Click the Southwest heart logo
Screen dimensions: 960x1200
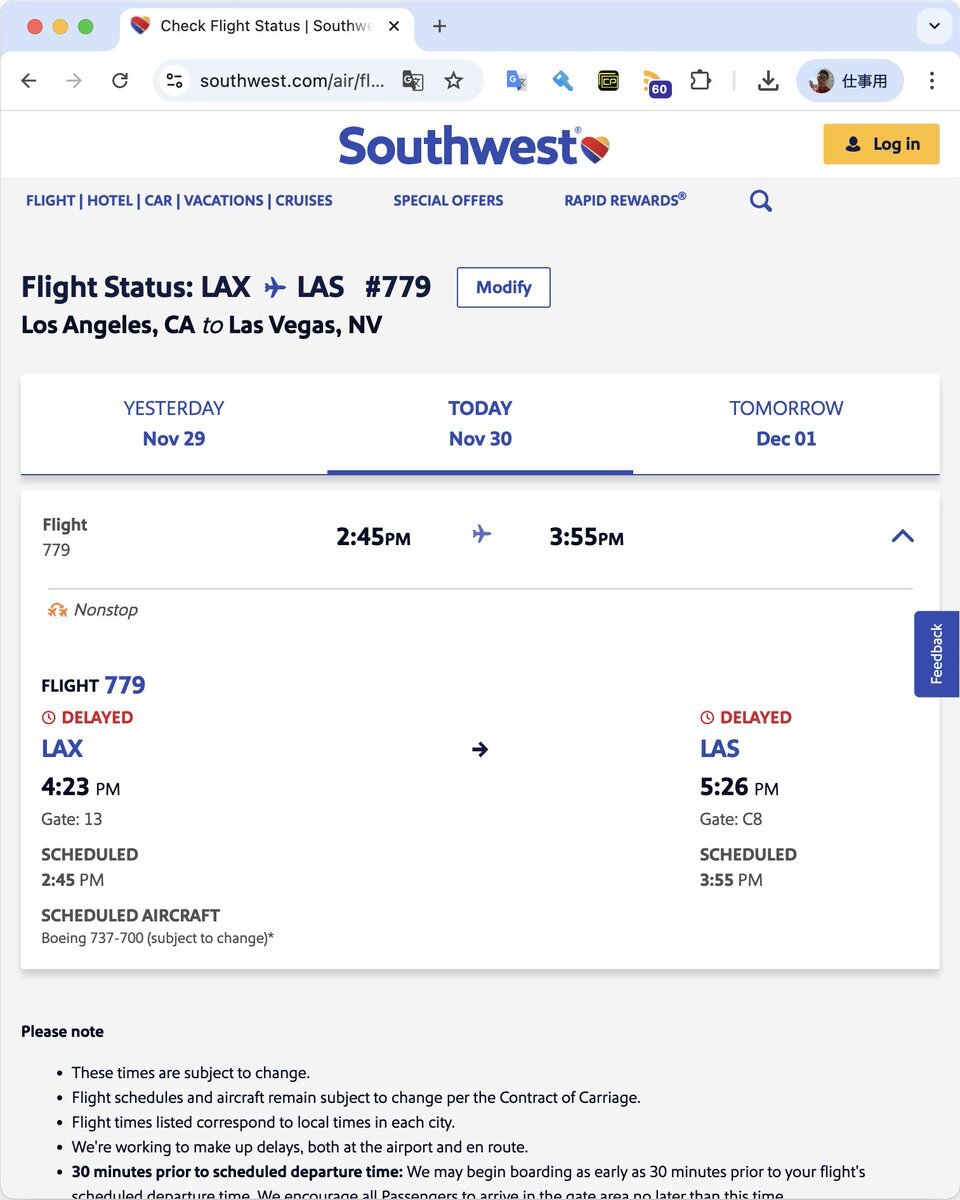click(595, 149)
